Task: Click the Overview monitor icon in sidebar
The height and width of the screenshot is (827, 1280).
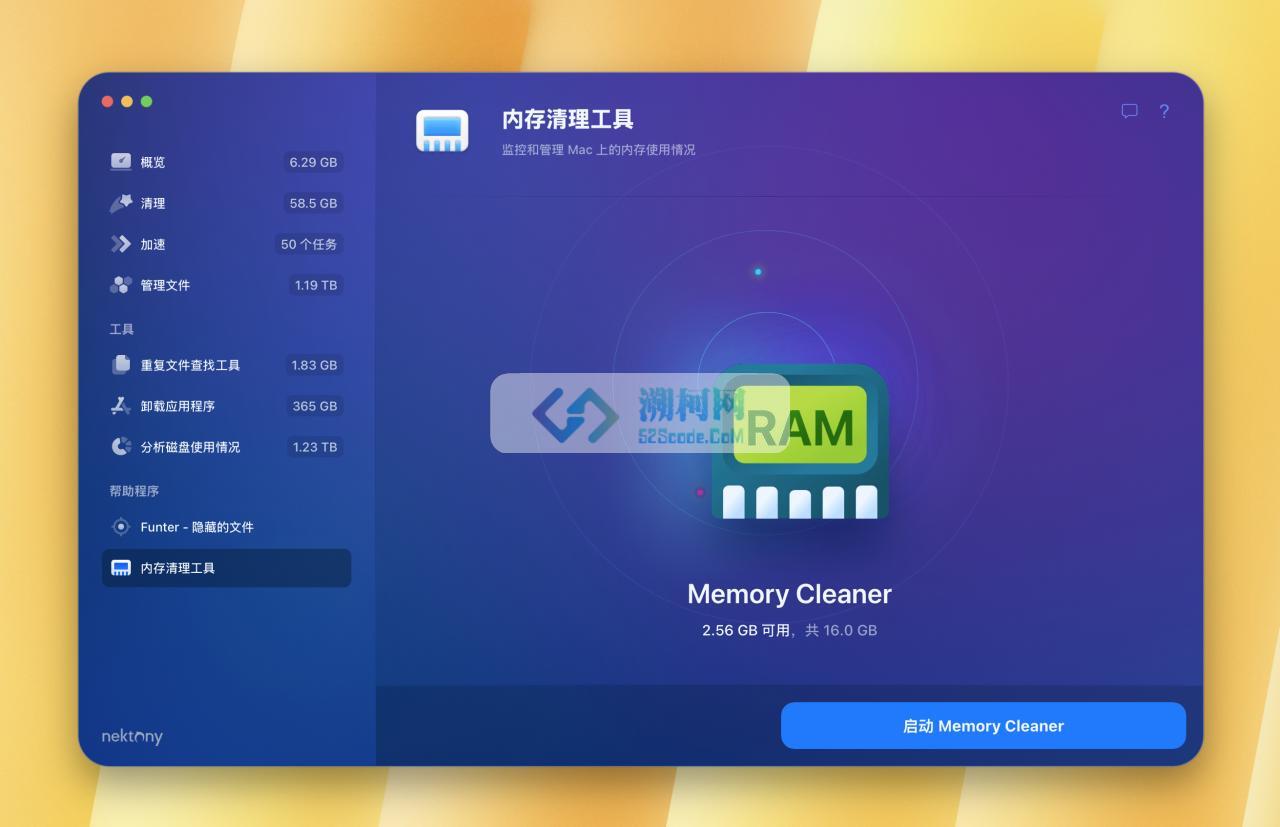Action: tap(121, 161)
